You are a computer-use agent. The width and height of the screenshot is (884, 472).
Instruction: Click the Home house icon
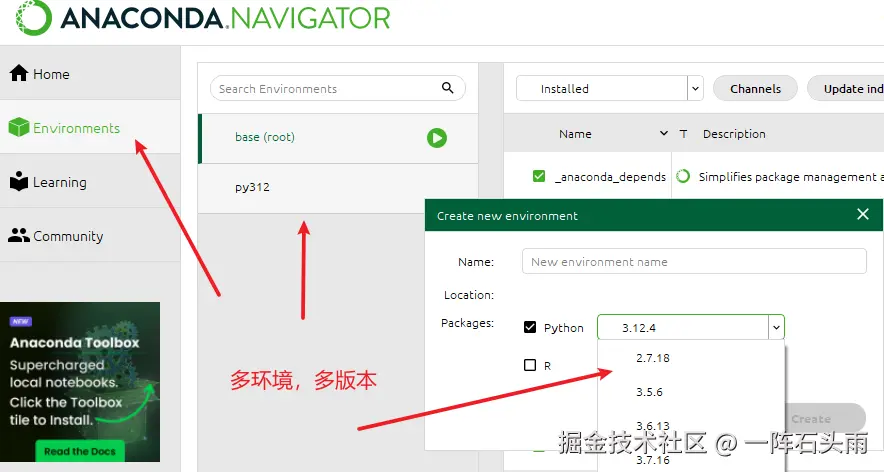coord(19,73)
